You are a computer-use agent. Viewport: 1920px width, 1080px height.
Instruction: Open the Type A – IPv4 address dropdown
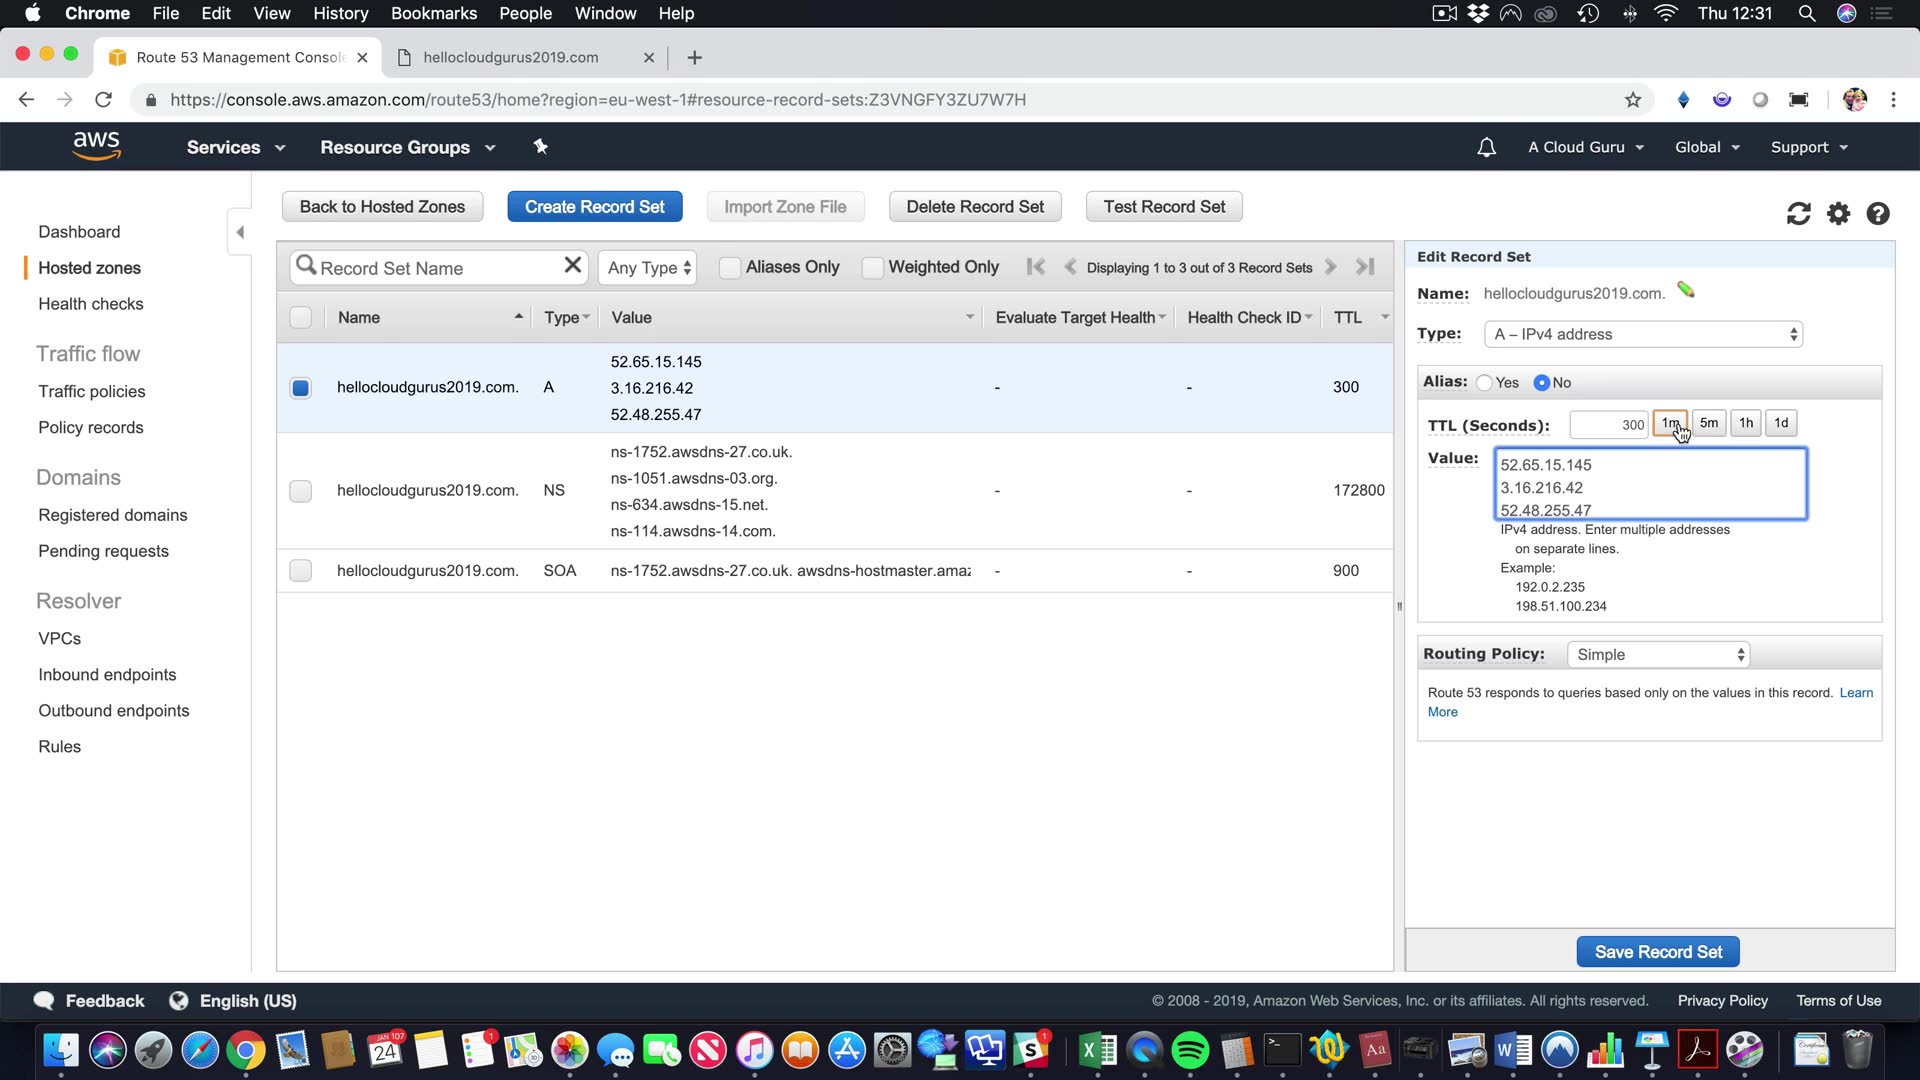[x=1644, y=335]
